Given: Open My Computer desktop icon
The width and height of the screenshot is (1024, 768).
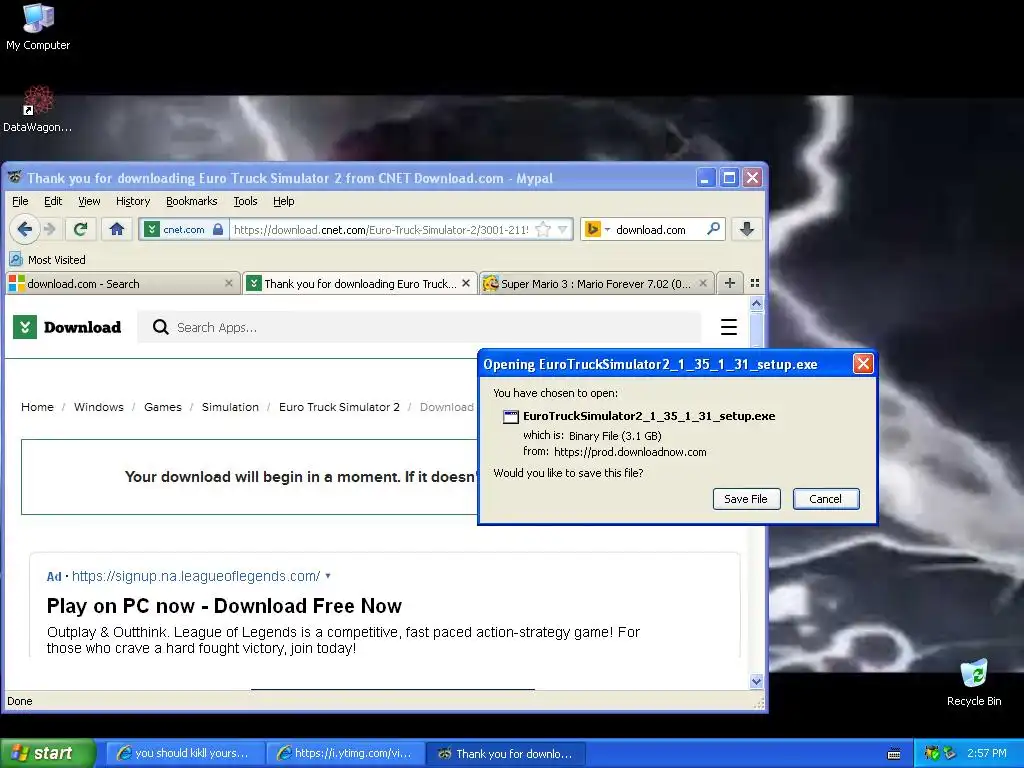Looking at the screenshot, I should tap(38, 26).
